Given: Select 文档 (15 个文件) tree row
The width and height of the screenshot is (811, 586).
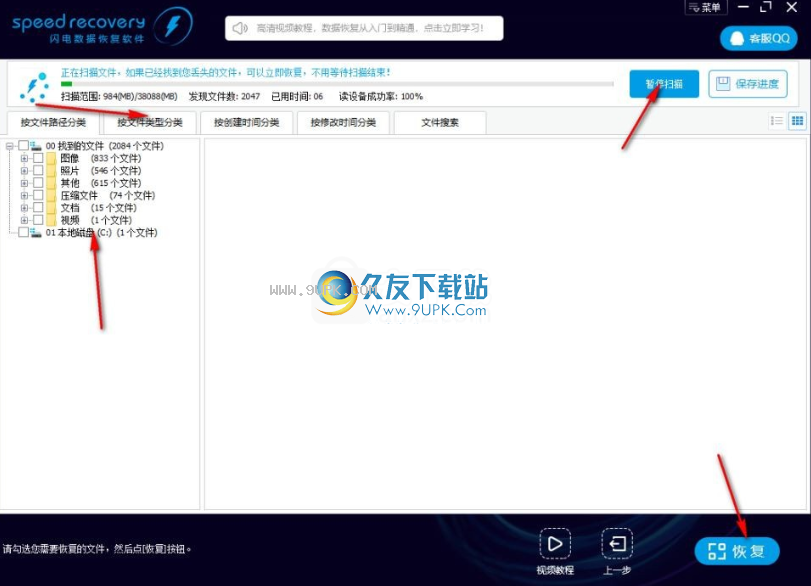Looking at the screenshot, I should tap(98, 208).
